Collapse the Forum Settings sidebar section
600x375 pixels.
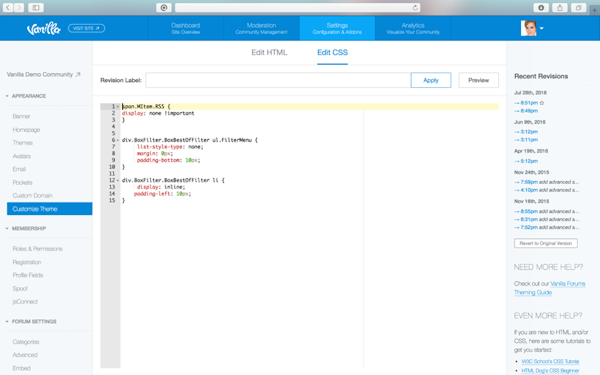pos(7,321)
